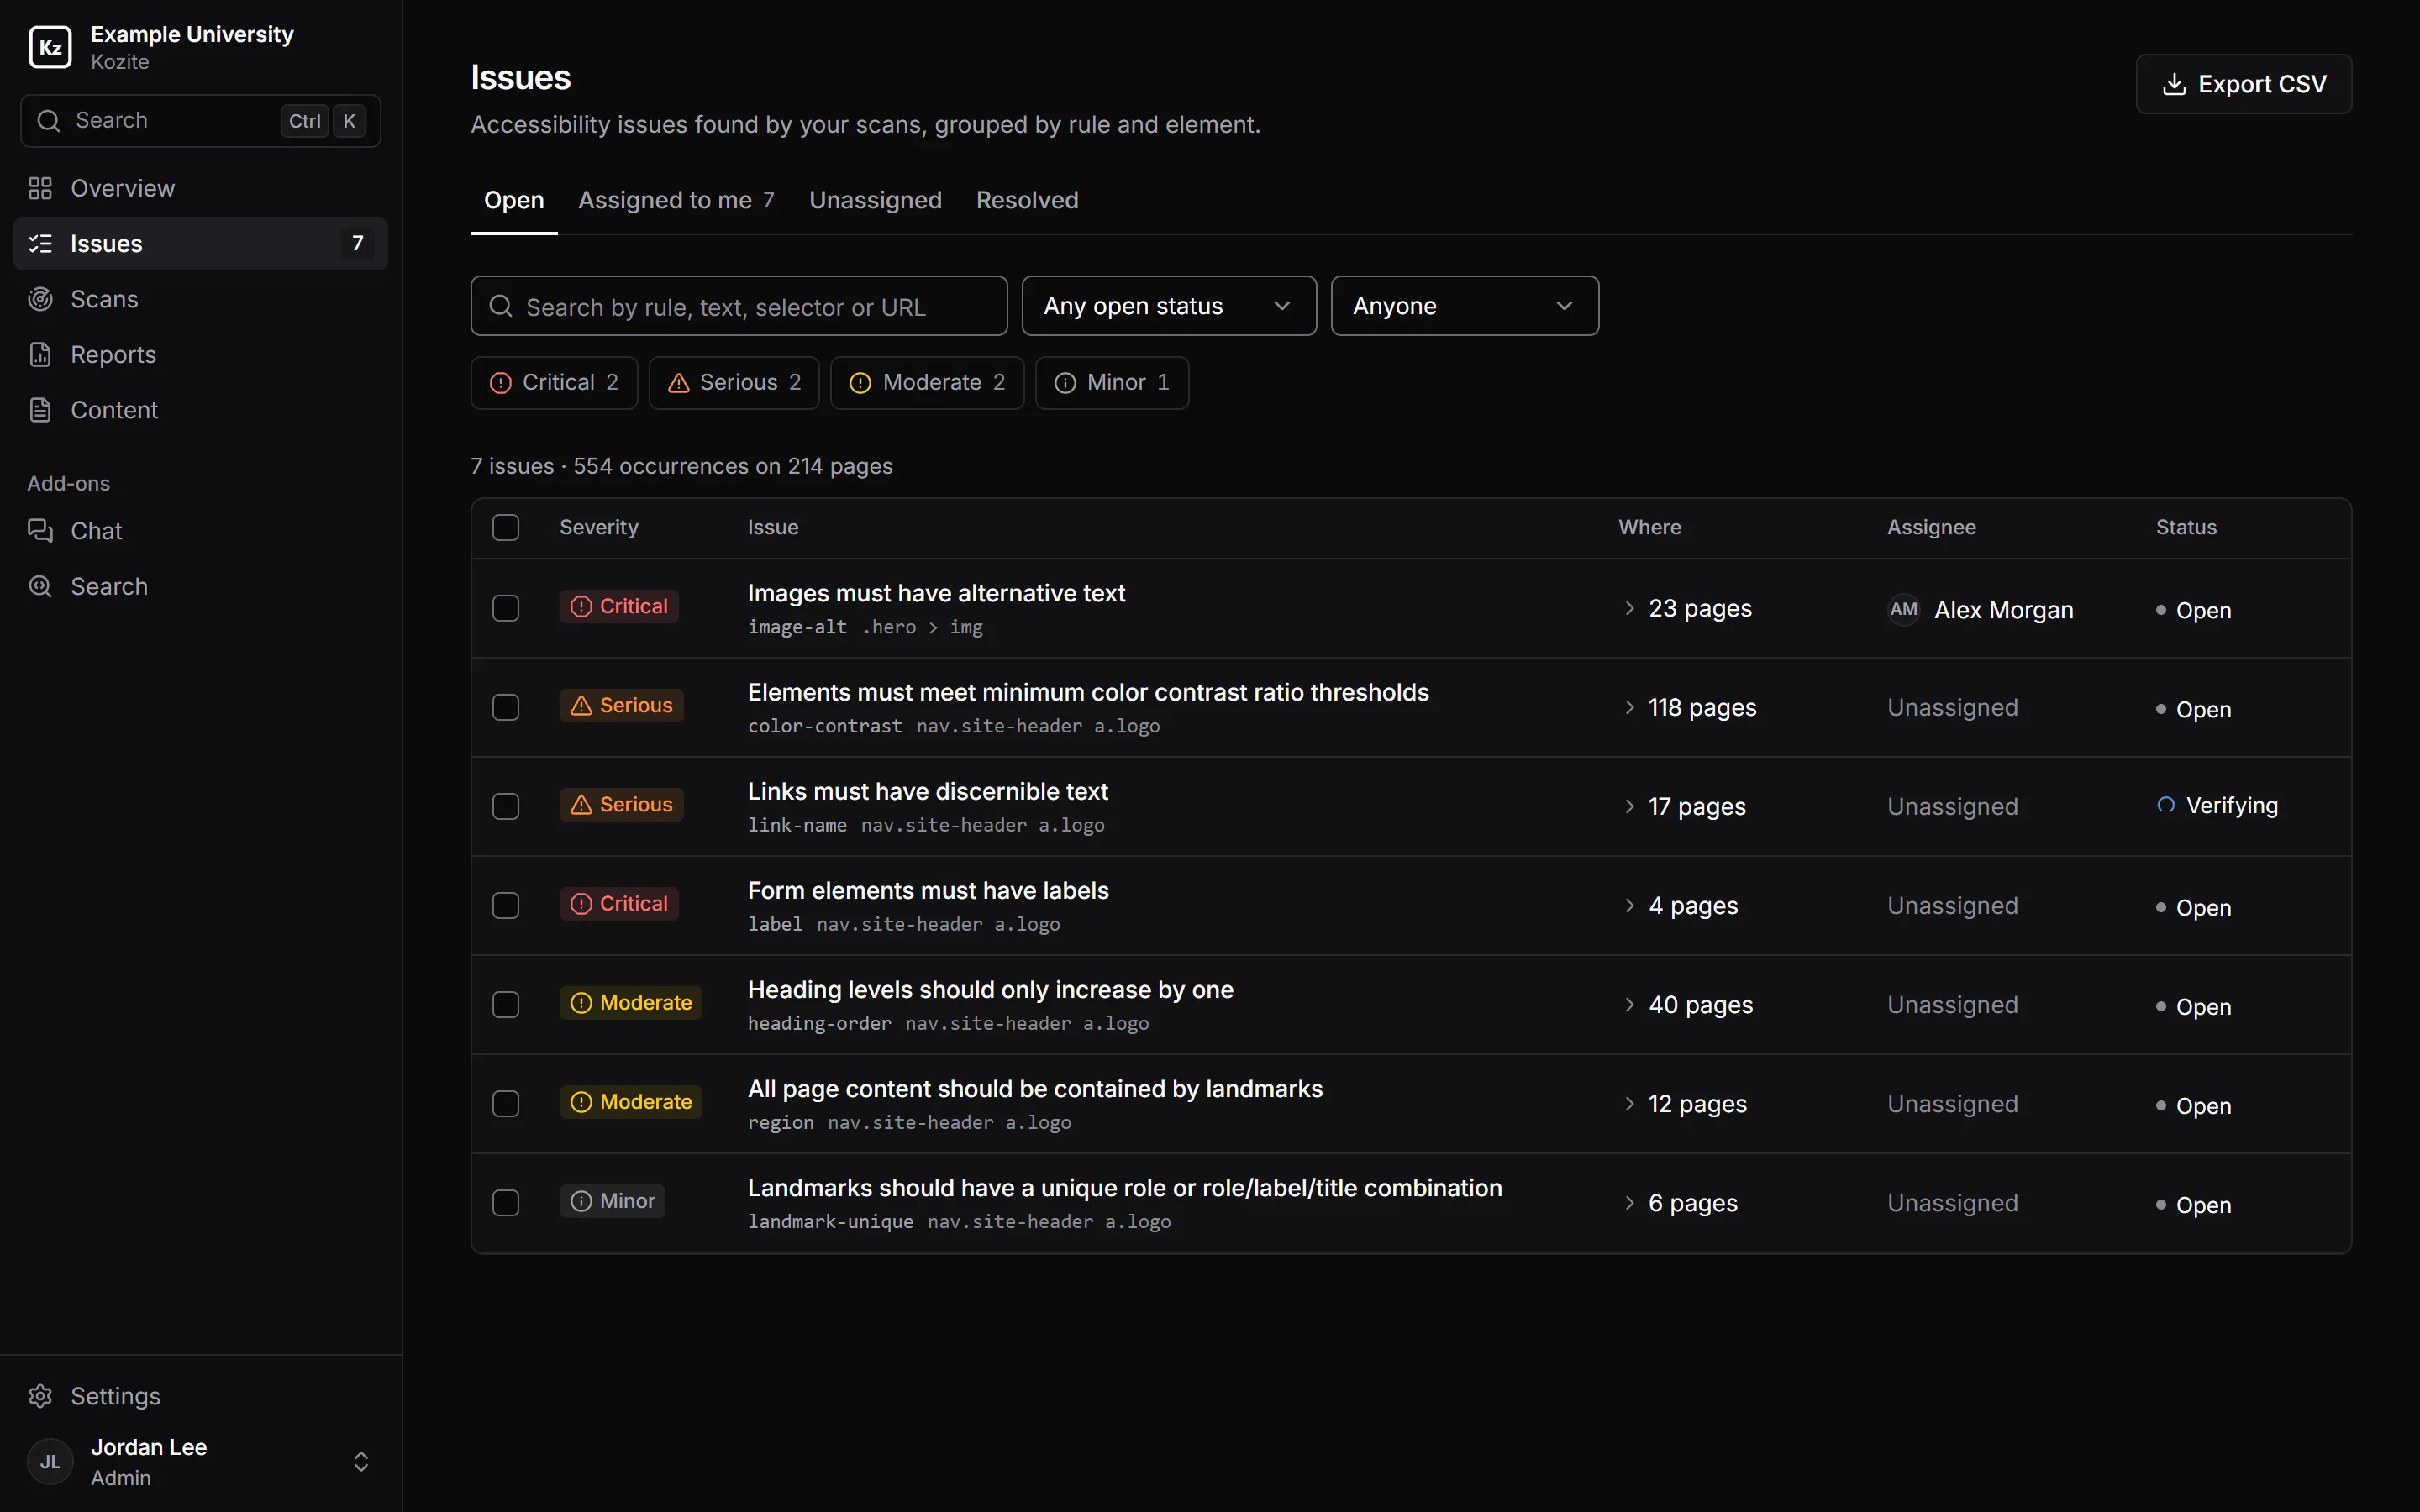The height and width of the screenshot is (1512, 2420).
Task: Switch to the Resolved tab
Action: 1027,200
